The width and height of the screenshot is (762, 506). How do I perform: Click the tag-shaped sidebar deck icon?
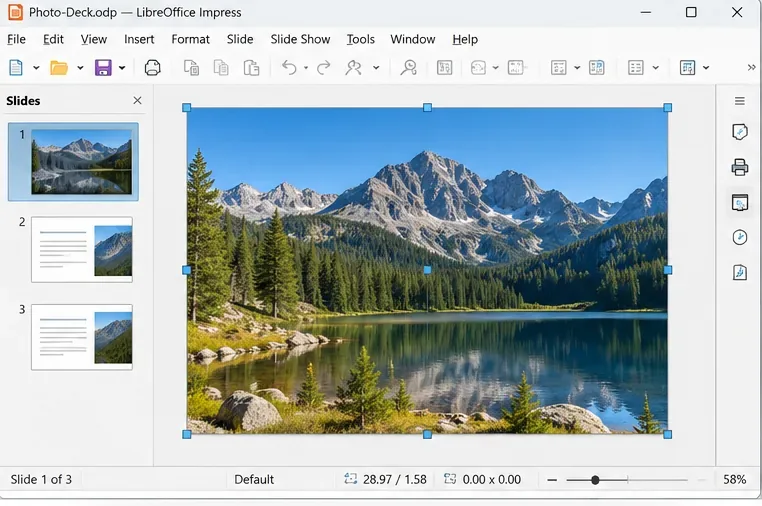point(740,132)
